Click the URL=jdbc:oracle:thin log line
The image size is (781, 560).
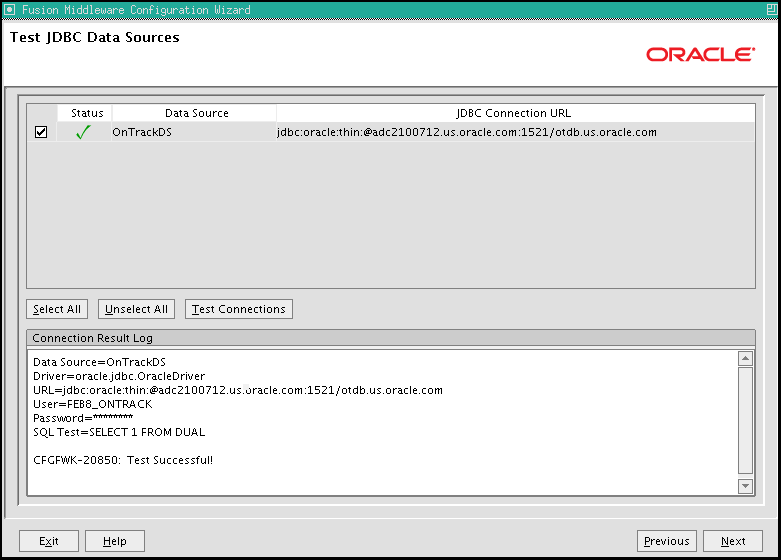[x=238, y=390]
